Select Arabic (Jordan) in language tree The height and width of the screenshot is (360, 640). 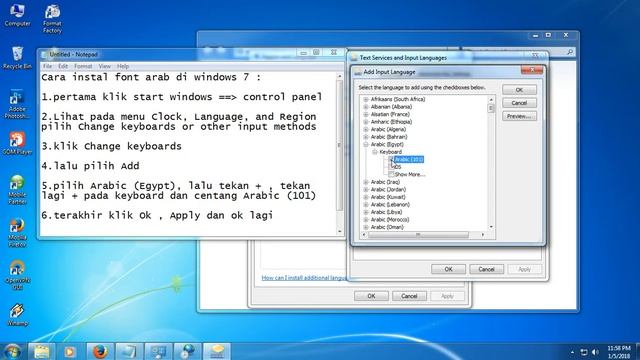(x=388, y=189)
